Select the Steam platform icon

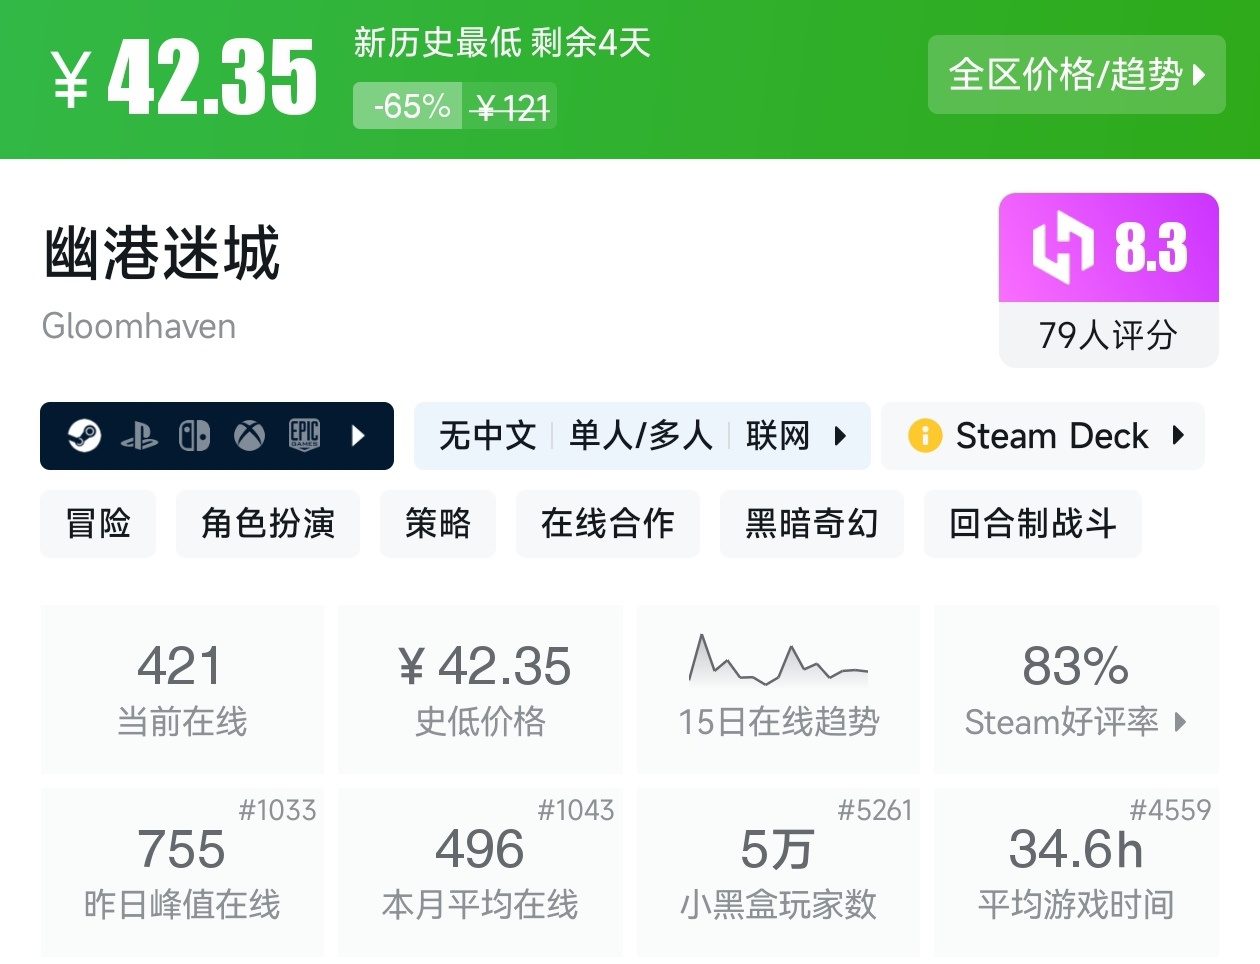click(x=87, y=436)
